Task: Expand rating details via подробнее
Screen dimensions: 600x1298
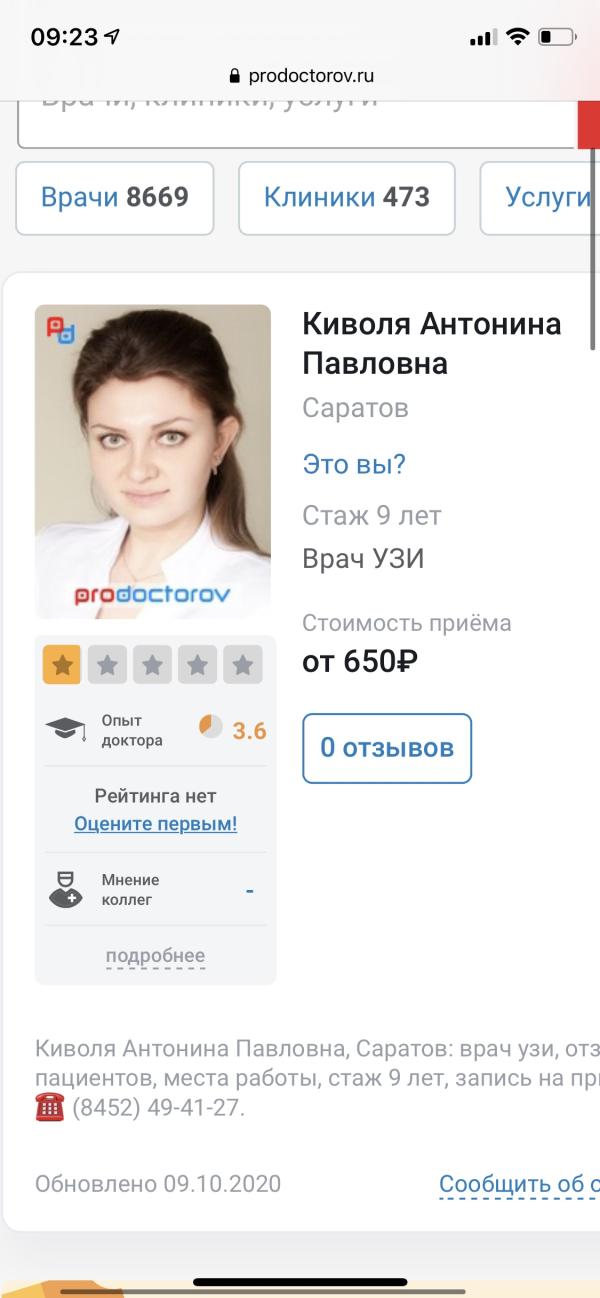Action: (x=155, y=956)
